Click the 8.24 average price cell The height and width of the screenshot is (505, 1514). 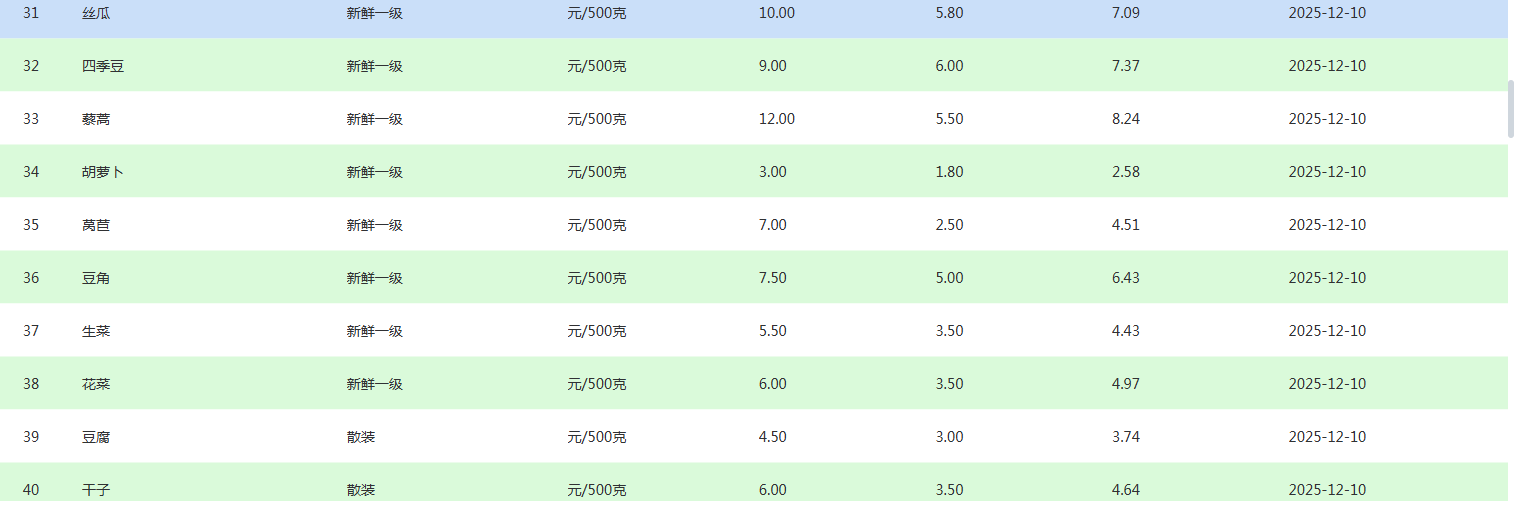(1126, 119)
